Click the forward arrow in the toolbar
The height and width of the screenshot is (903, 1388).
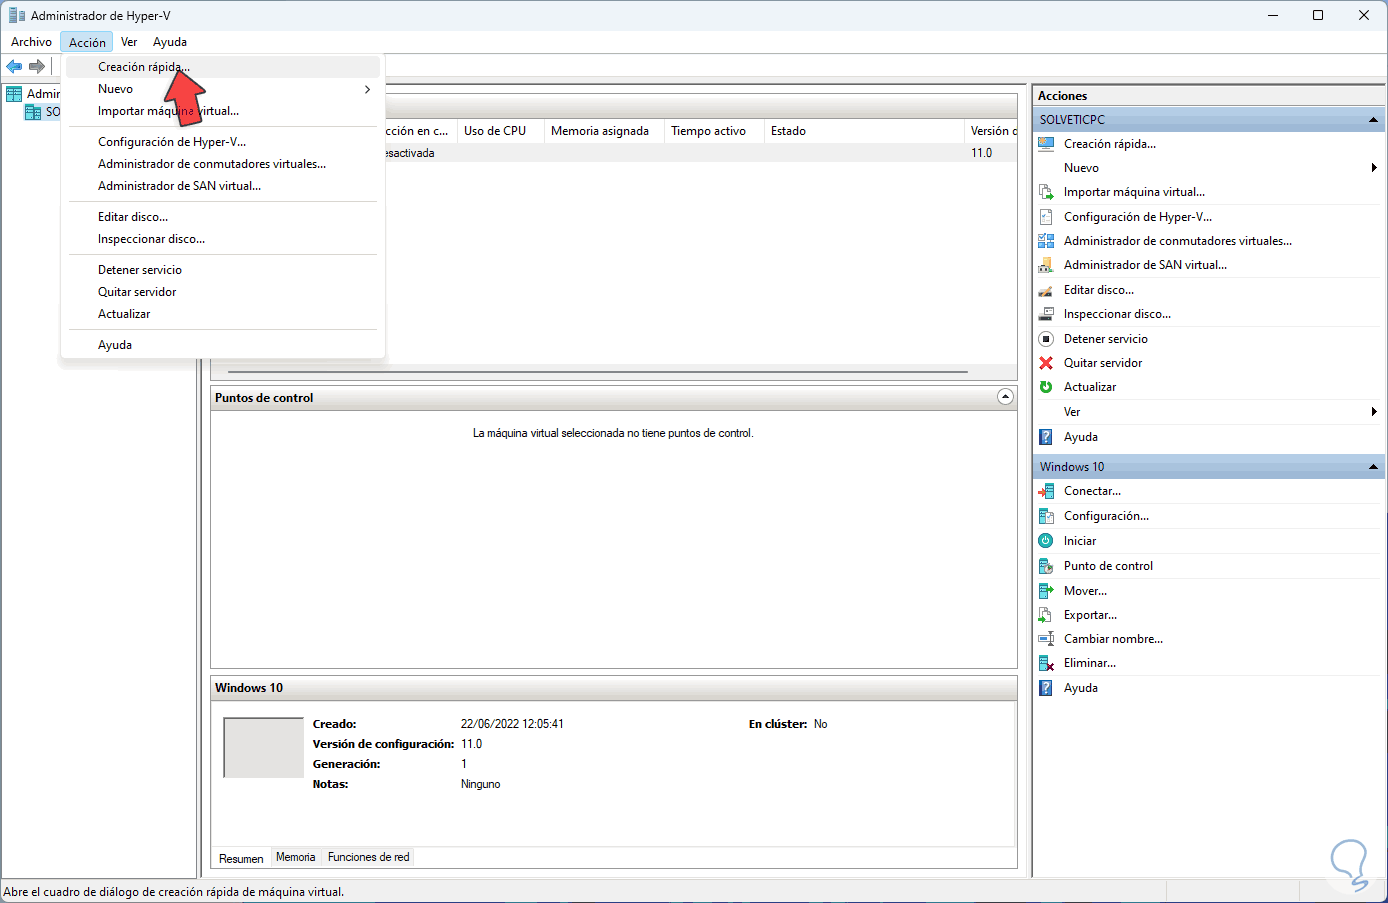(37, 66)
